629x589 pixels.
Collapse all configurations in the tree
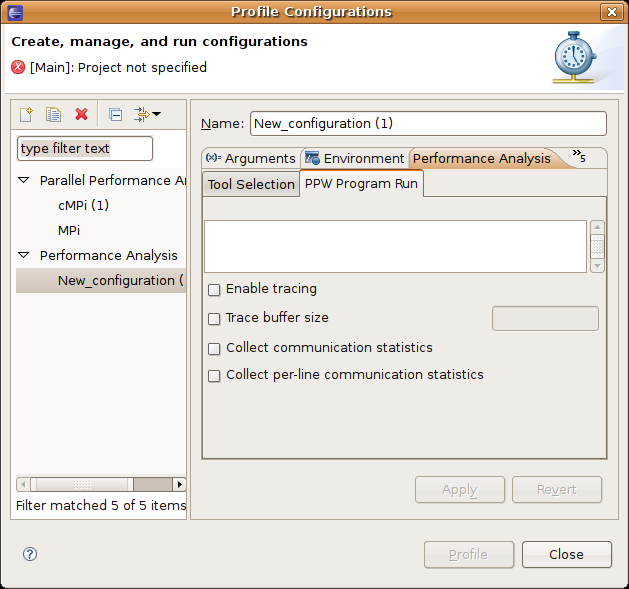[116, 115]
